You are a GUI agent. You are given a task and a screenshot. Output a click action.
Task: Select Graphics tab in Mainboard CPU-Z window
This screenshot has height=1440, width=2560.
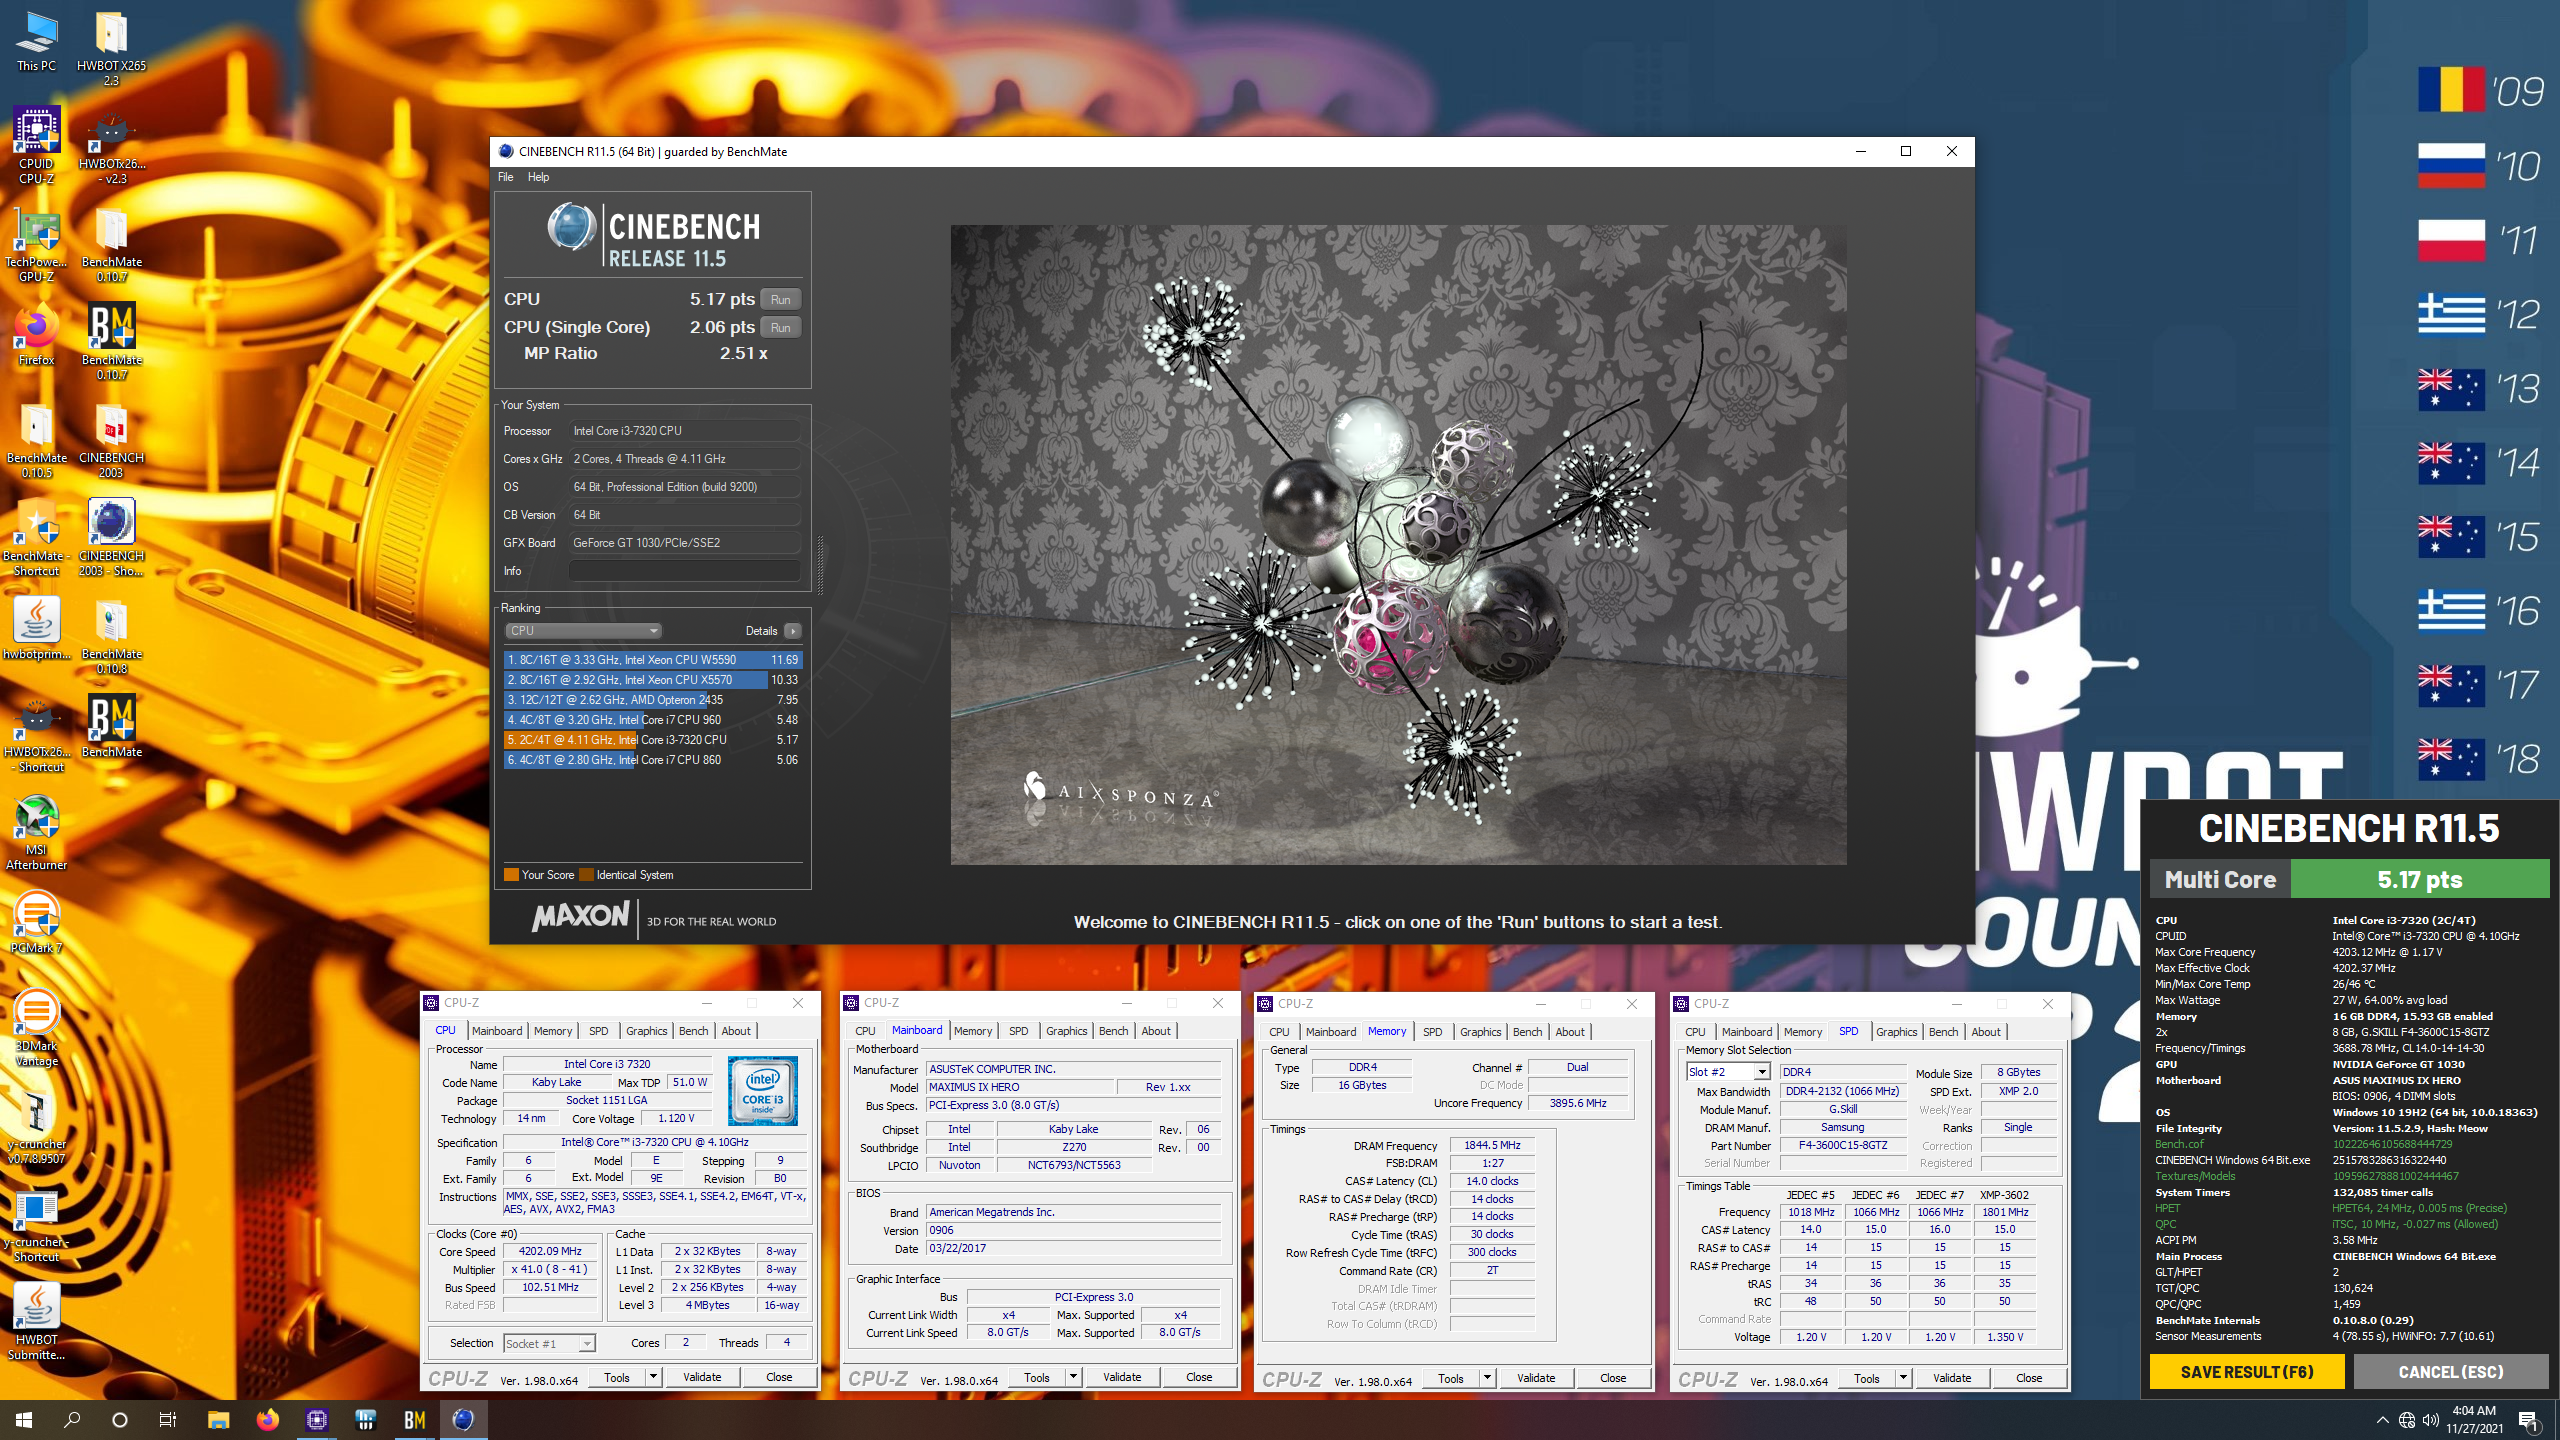tap(1066, 1031)
